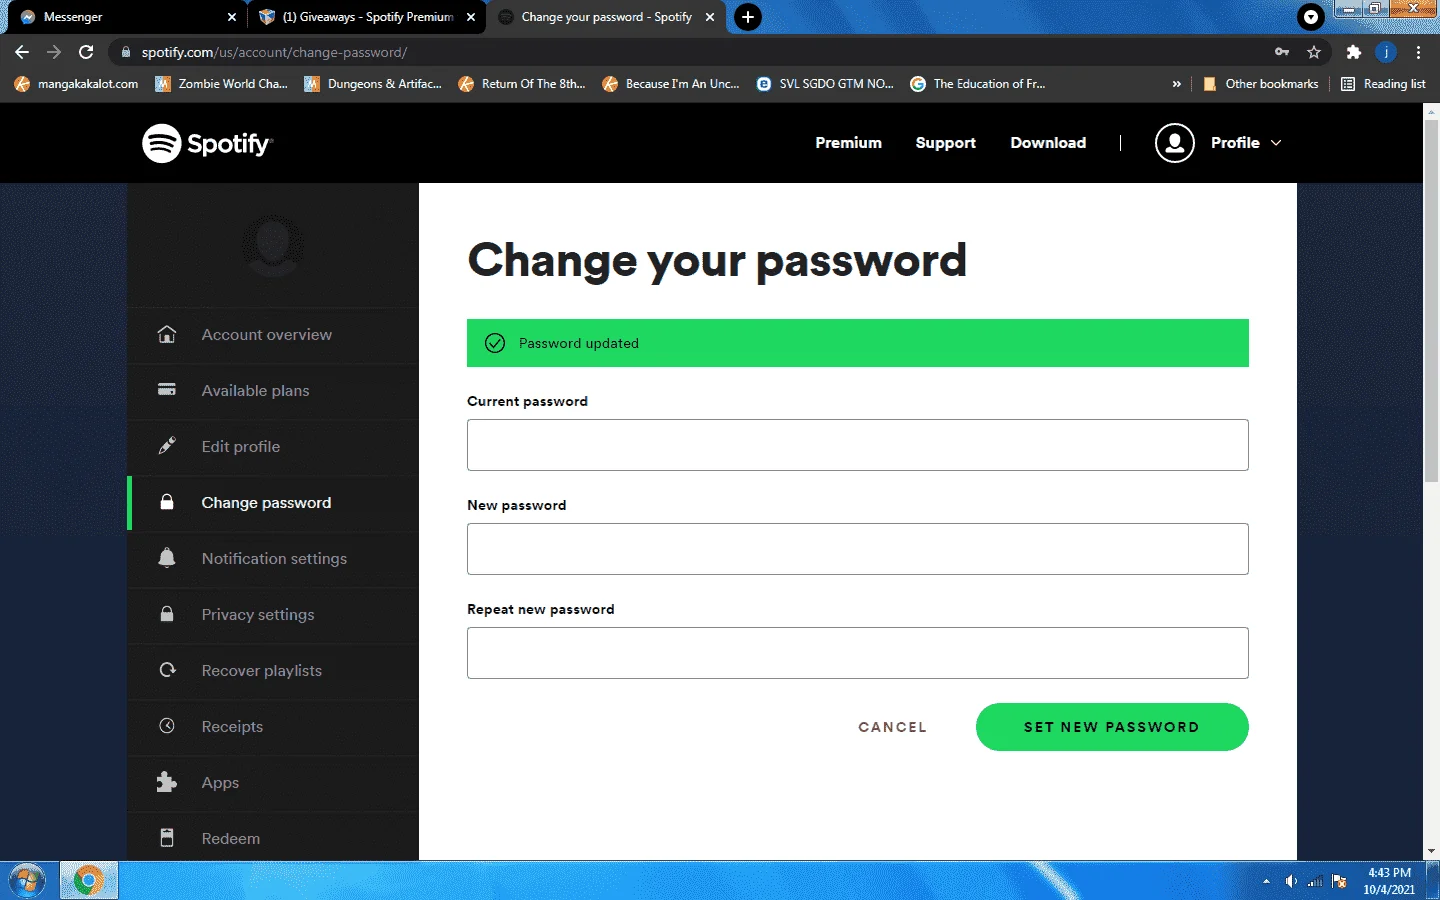Viewport: 1440px width, 900px height.
Task: Click the lock icon beside Change password
Action: [x=167, y=502]
